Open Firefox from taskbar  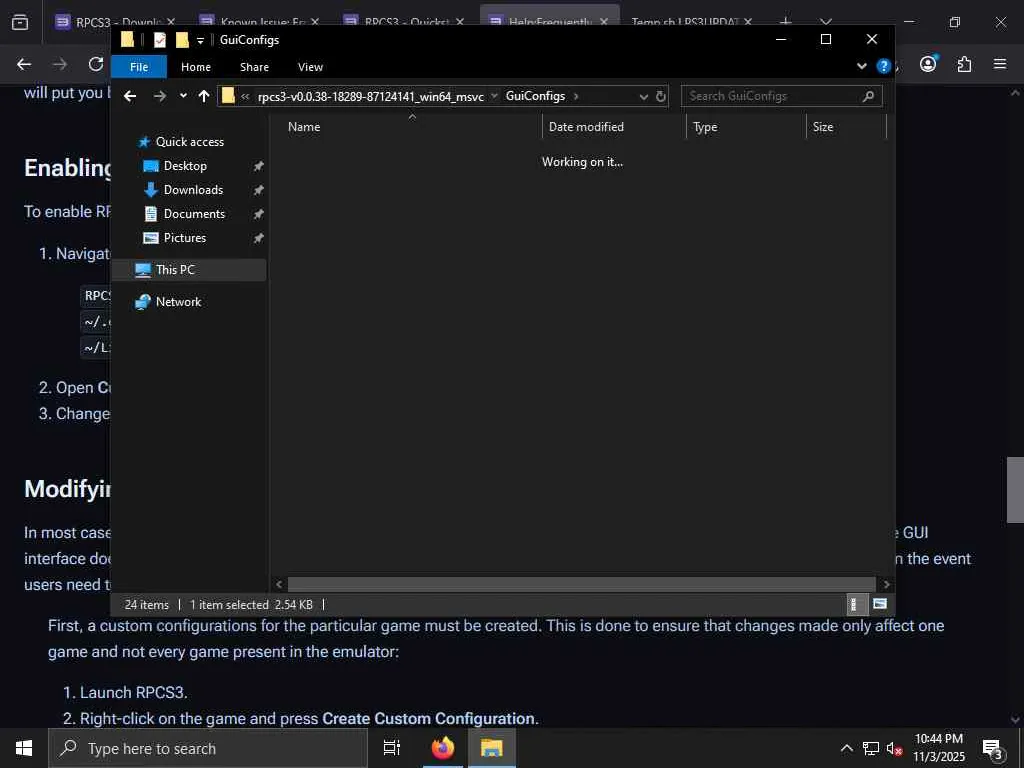coord(443,748)
